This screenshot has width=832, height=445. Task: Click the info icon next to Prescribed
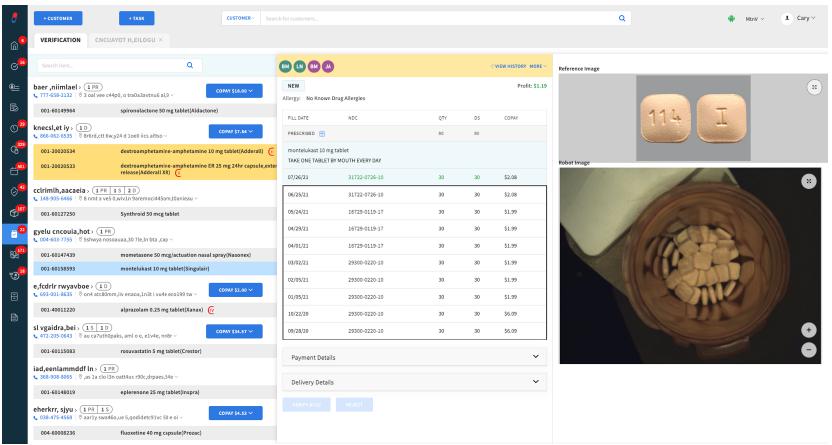pyautogui.click(x=323, y=133)
